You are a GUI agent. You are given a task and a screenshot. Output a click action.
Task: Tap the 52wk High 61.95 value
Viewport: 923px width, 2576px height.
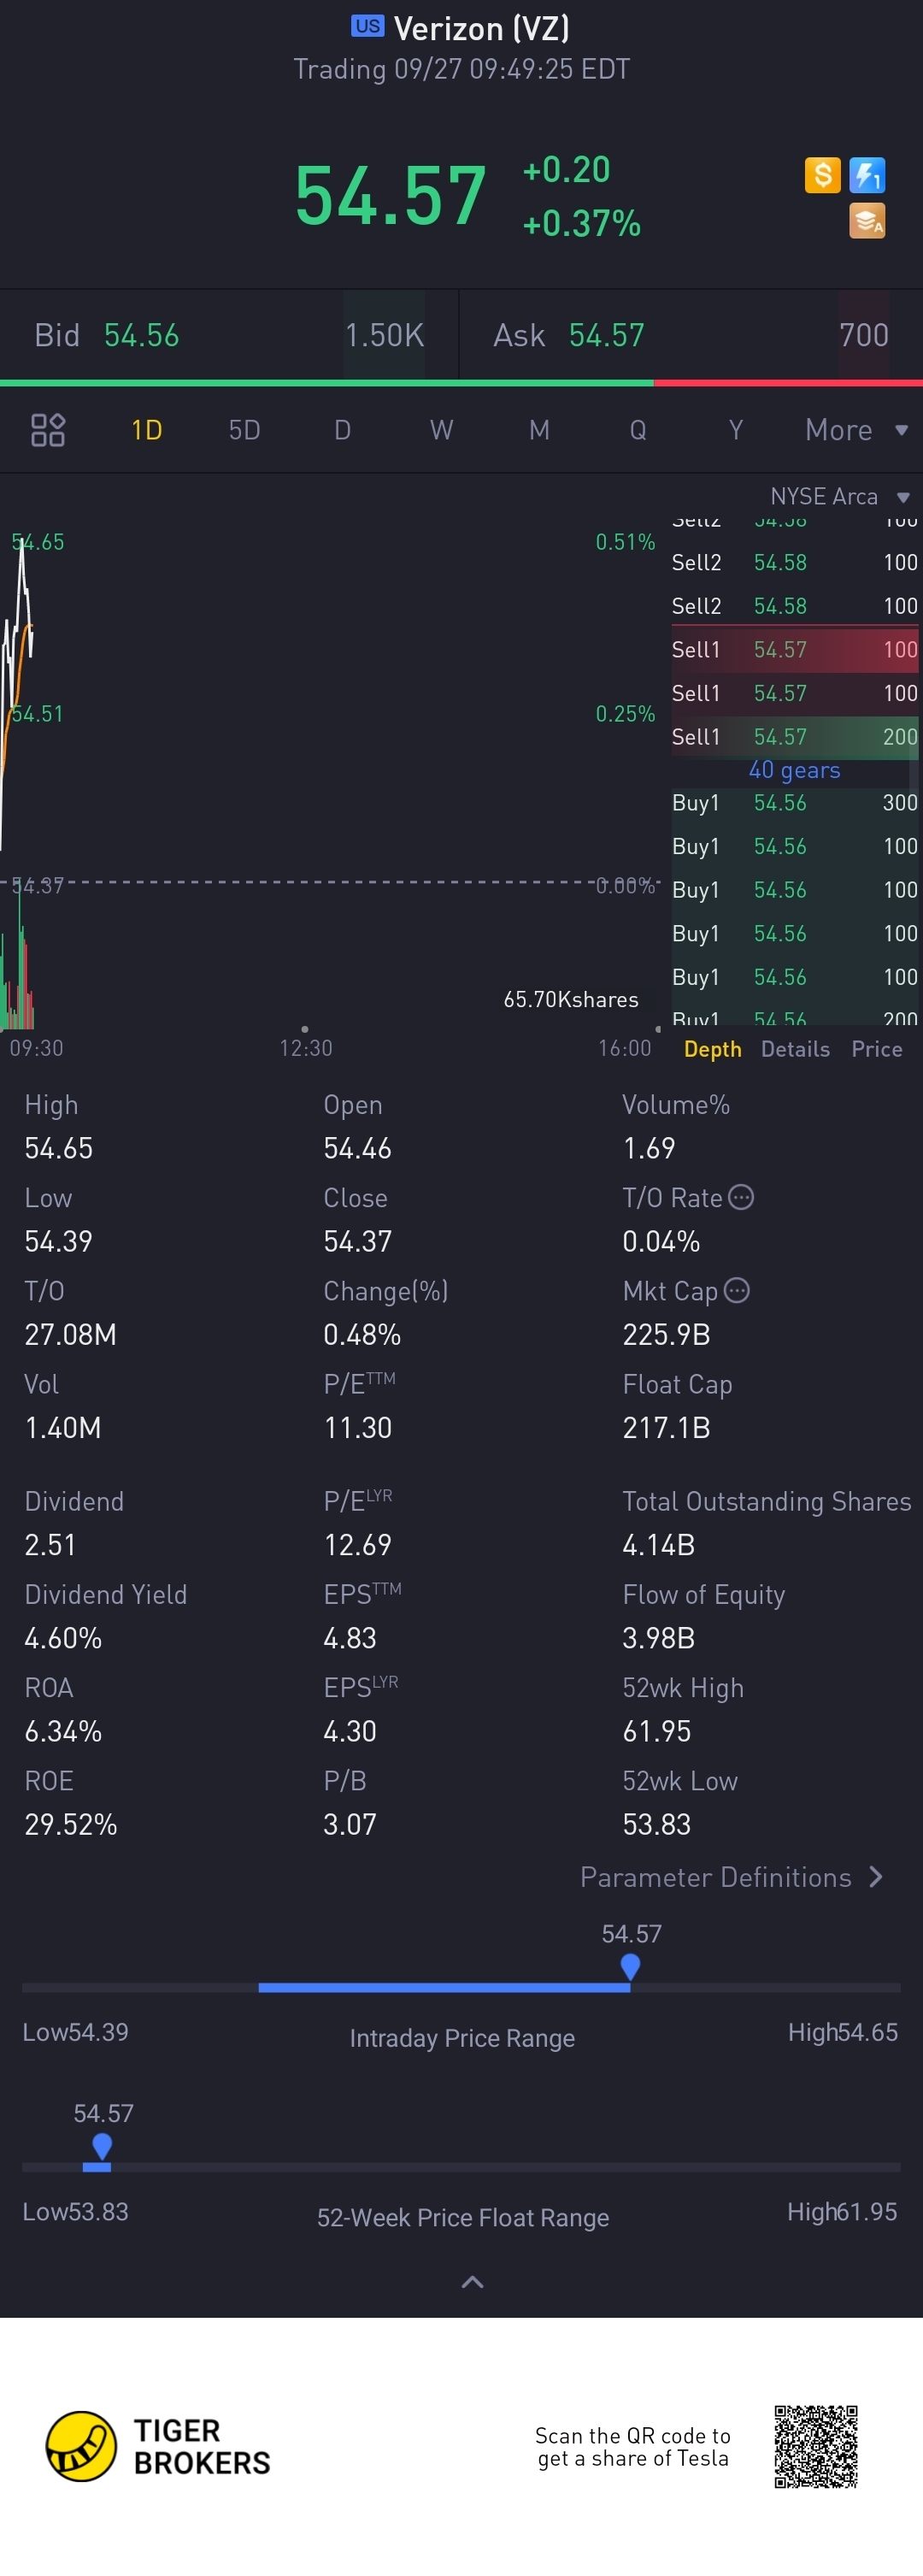[656, 1731]
